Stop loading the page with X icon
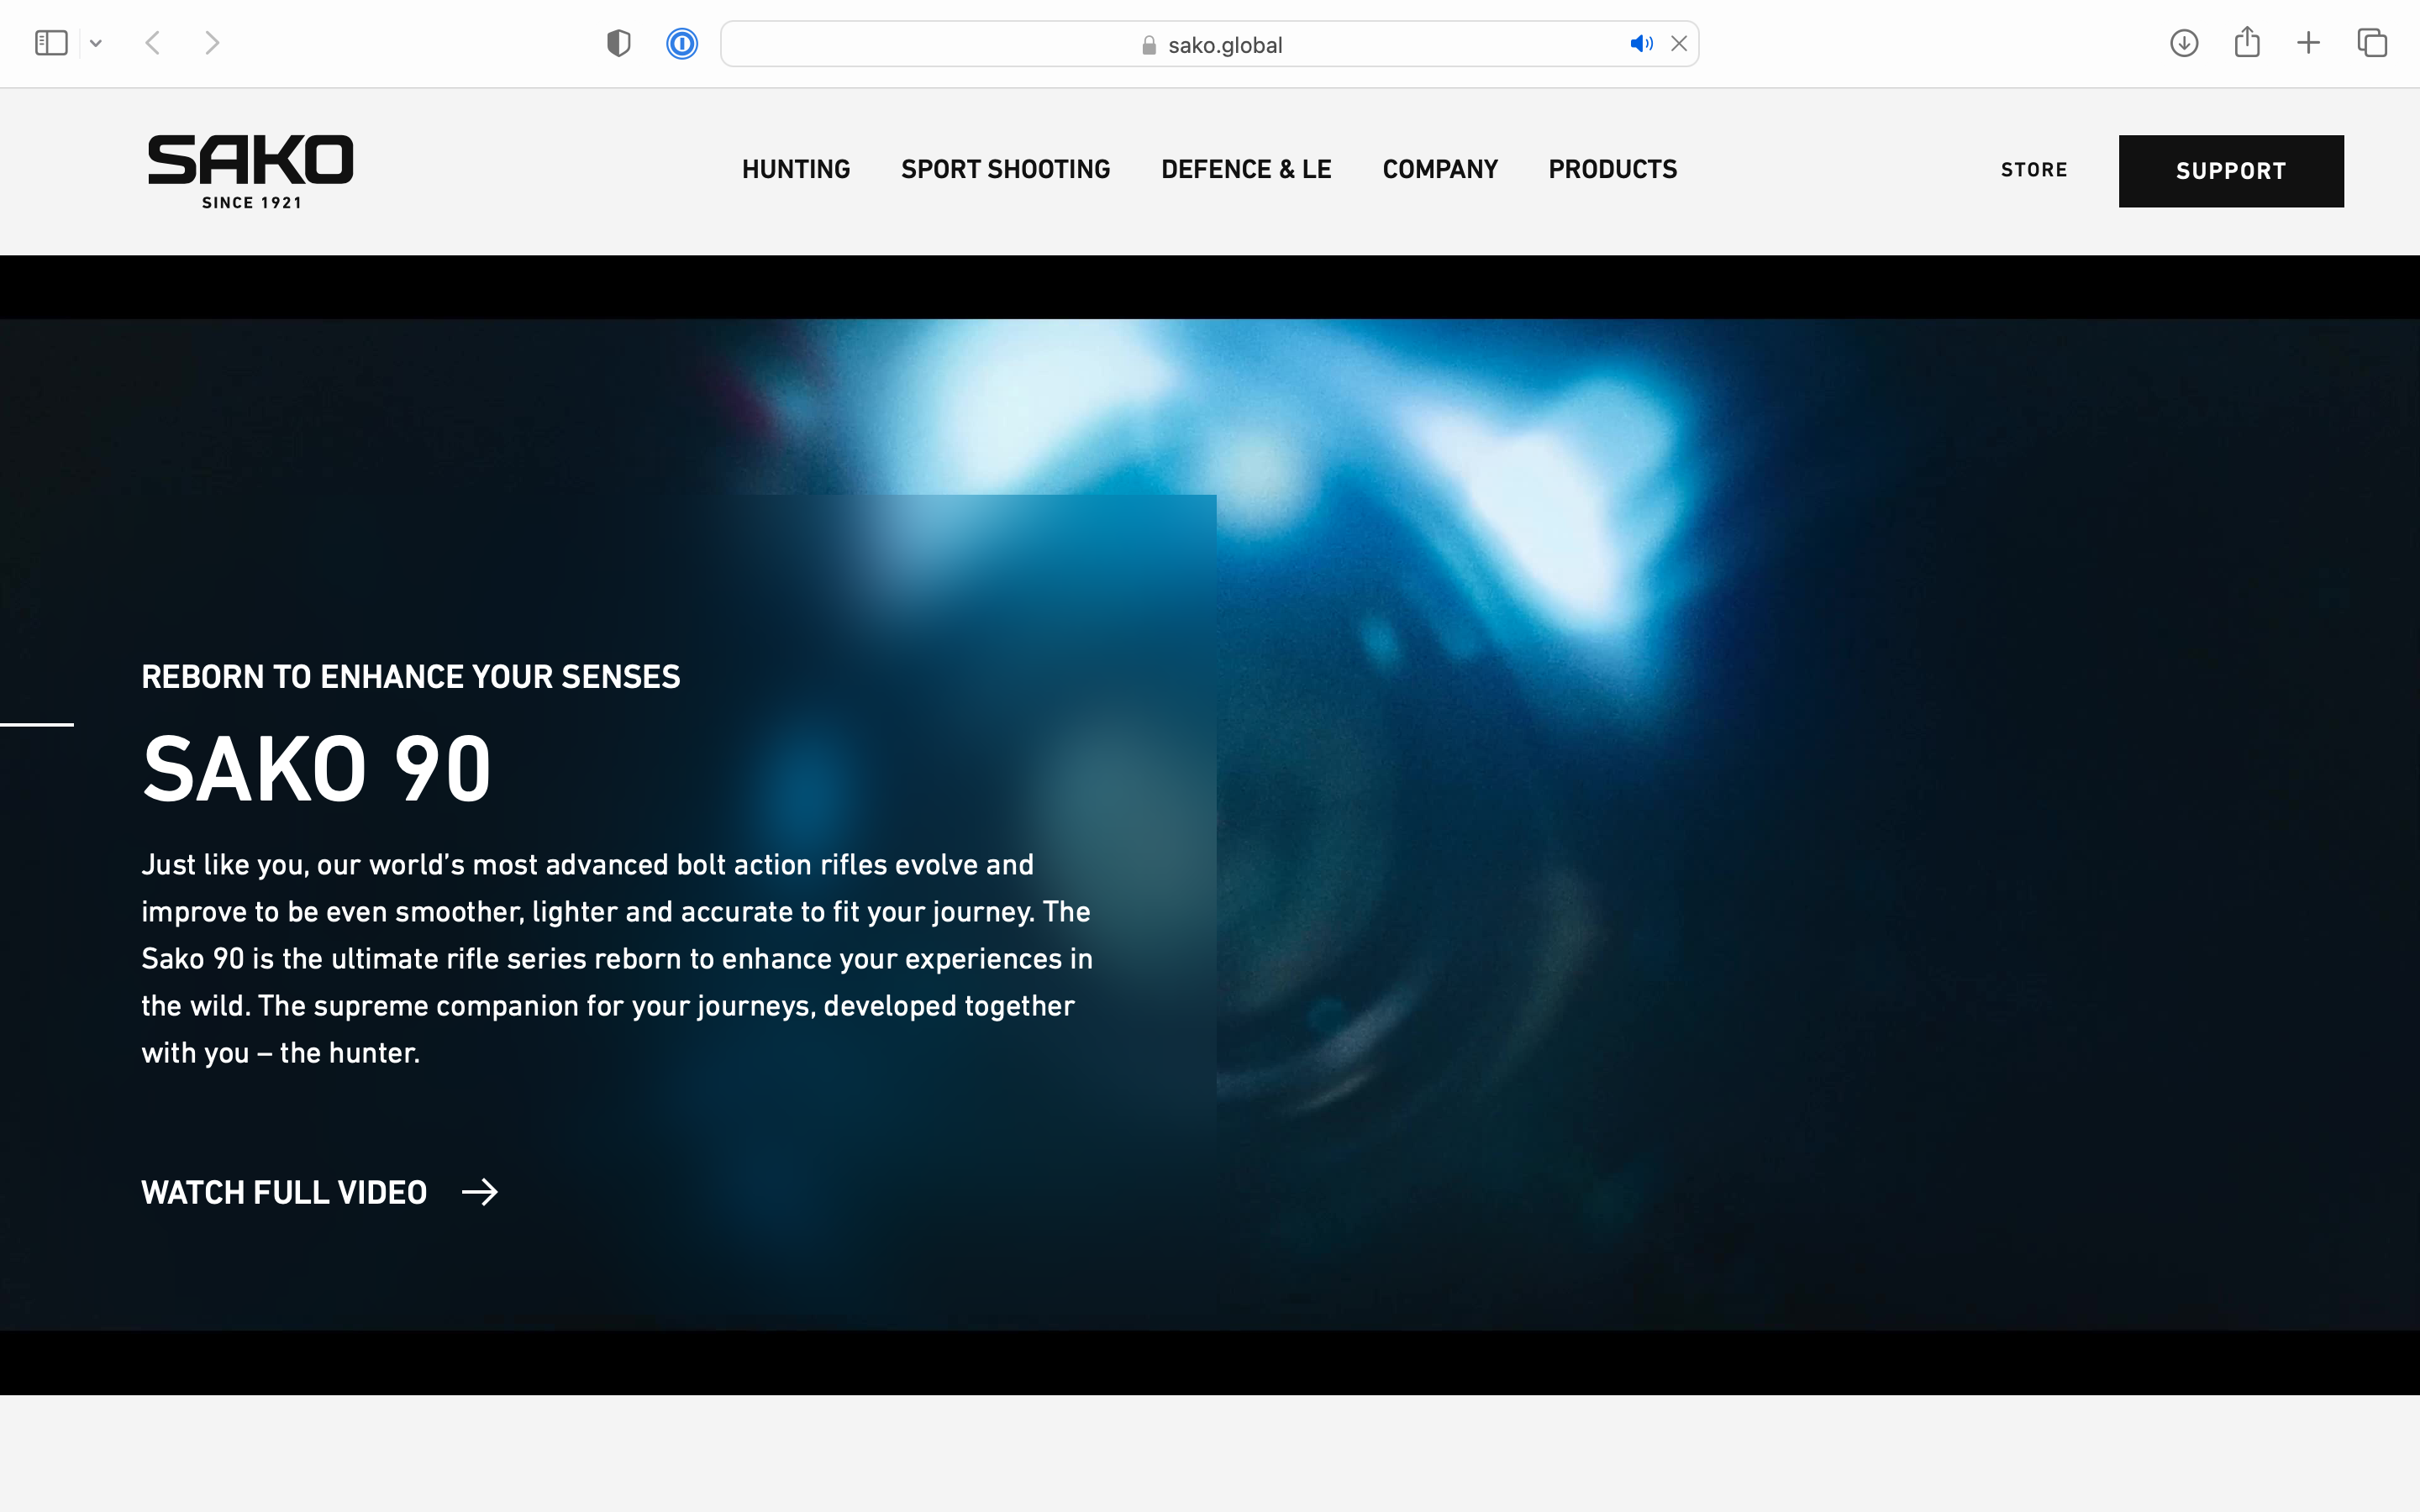Image resolution: width=2420 pixels, height=1512 pixels. (x=1679, y=43)
